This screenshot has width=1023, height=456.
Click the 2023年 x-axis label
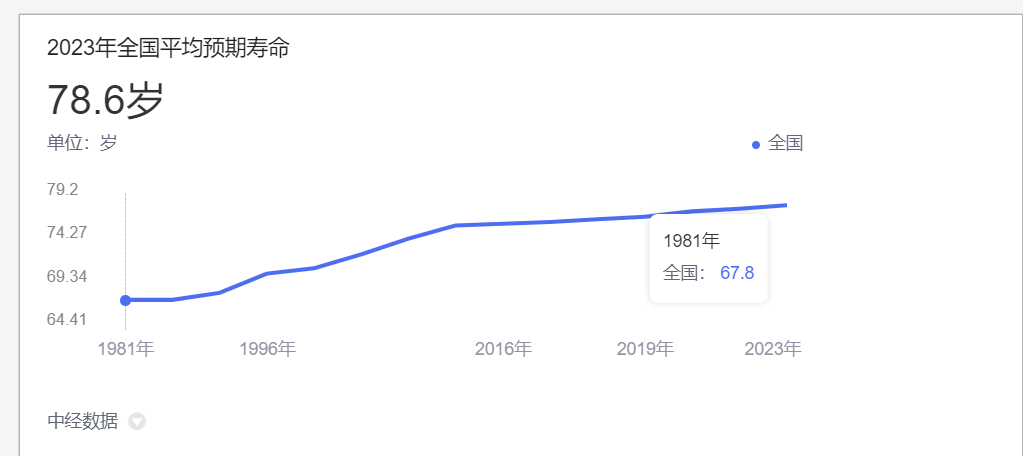click(773, 349)
